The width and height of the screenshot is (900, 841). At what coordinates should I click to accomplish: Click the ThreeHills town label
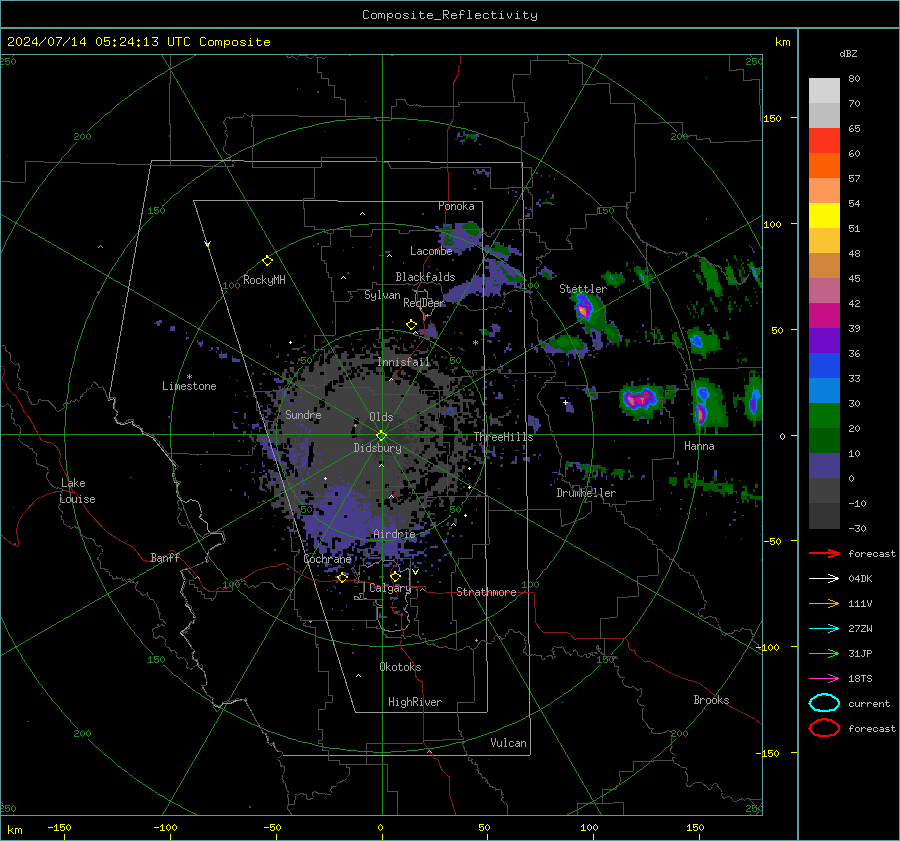pos(503,437)
